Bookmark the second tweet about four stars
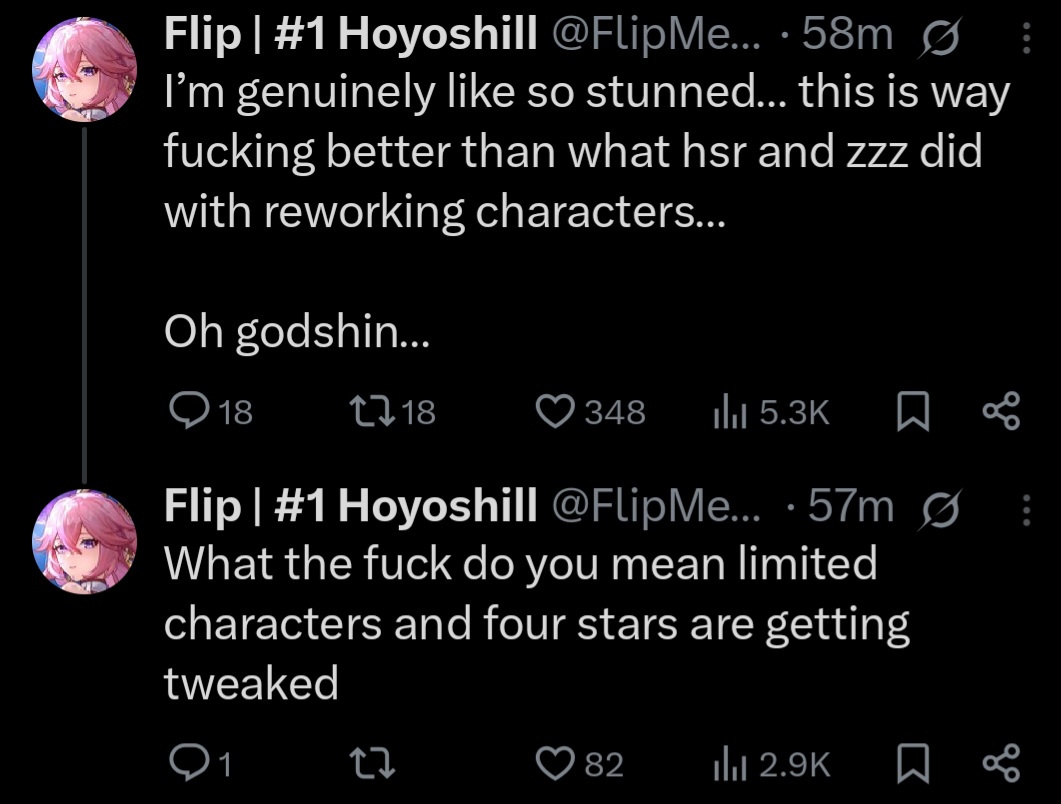 coord(912,763)
